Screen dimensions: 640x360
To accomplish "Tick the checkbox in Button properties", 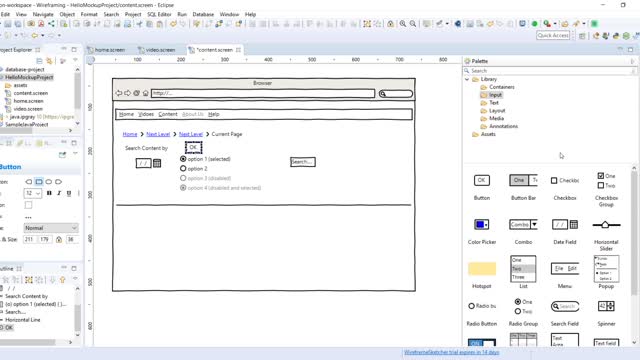I will (28, 205).
